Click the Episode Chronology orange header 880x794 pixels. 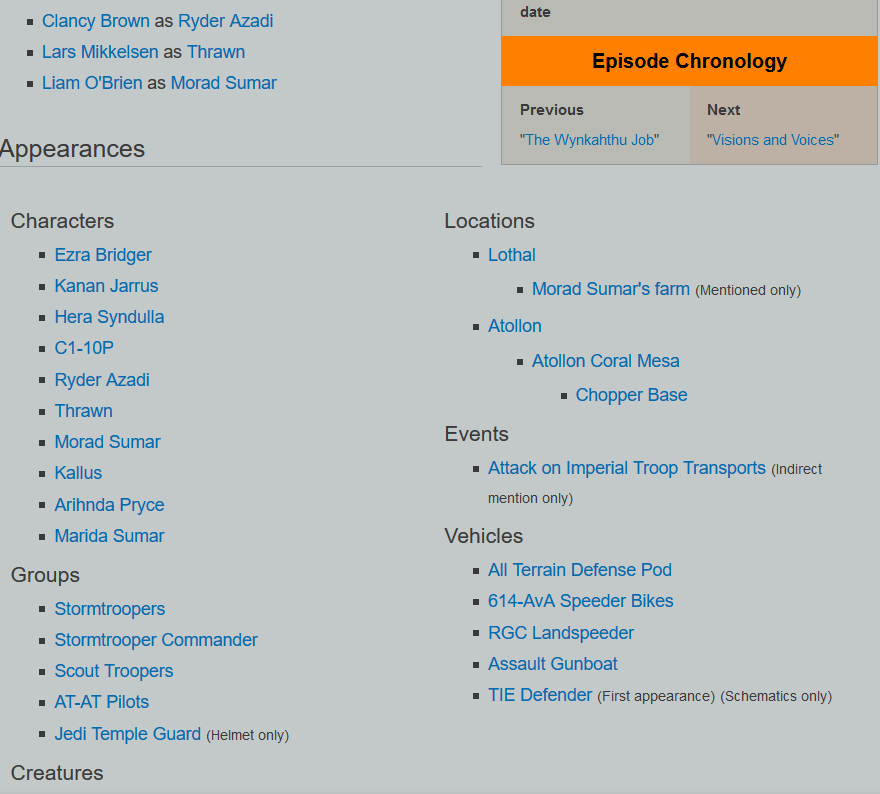(689, 61)
